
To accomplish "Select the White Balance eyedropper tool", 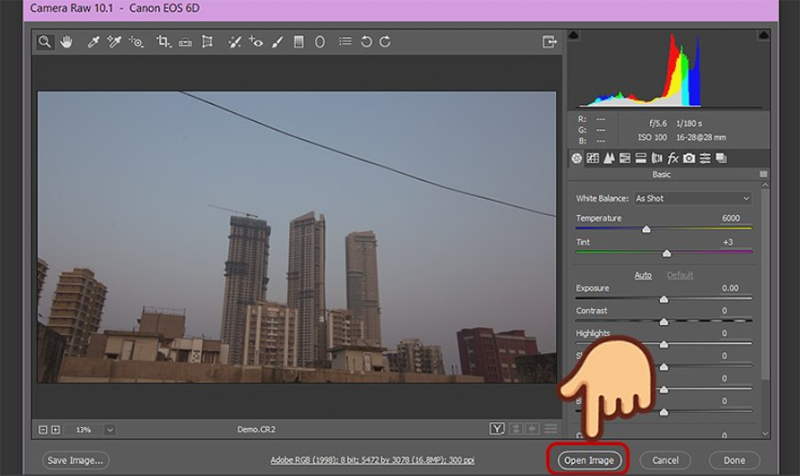I will pos(93,42).
